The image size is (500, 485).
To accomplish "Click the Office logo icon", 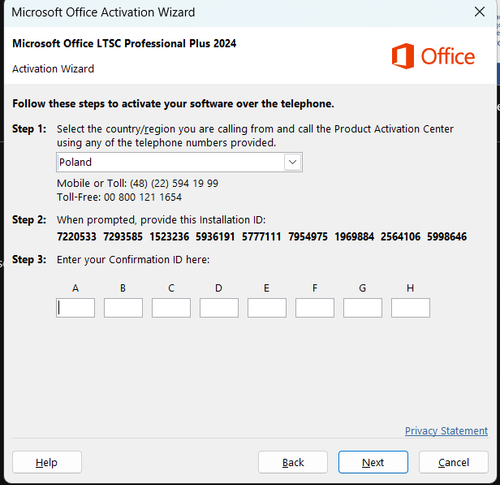I will click(x=403, y=56).
